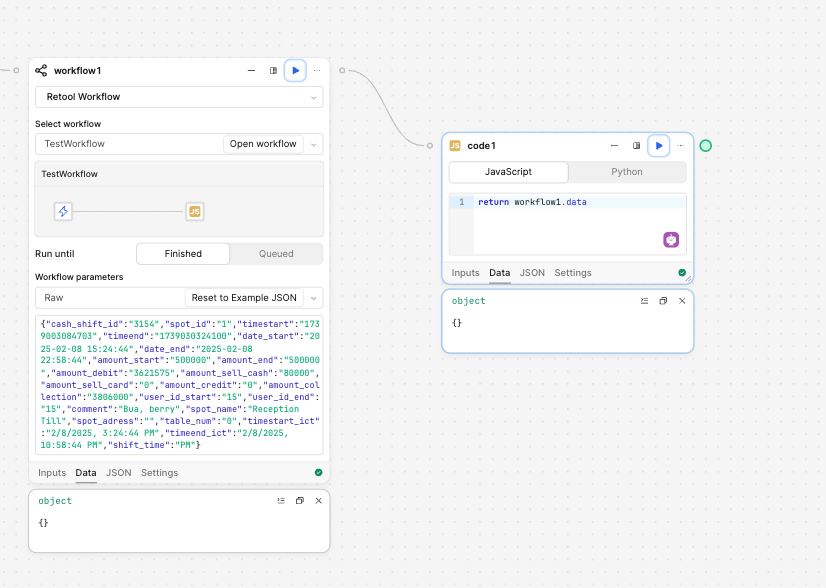Click workflow1 green success status indicator

coord(318,473)
